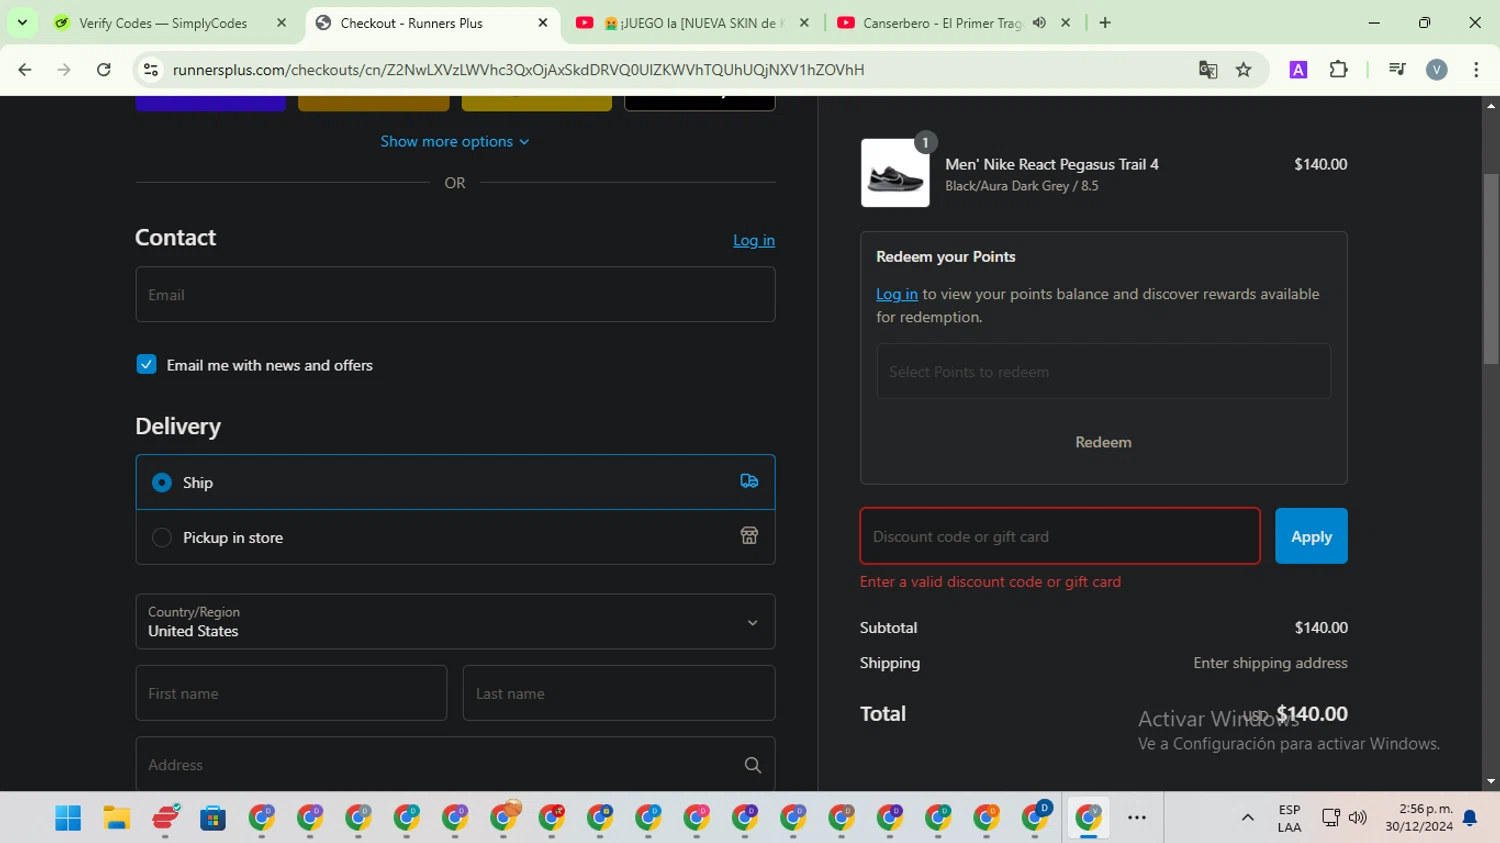This screenshot has width=1500, height=843.
Task: Open the tab search dropdown arrow
Action: point(22,22)
